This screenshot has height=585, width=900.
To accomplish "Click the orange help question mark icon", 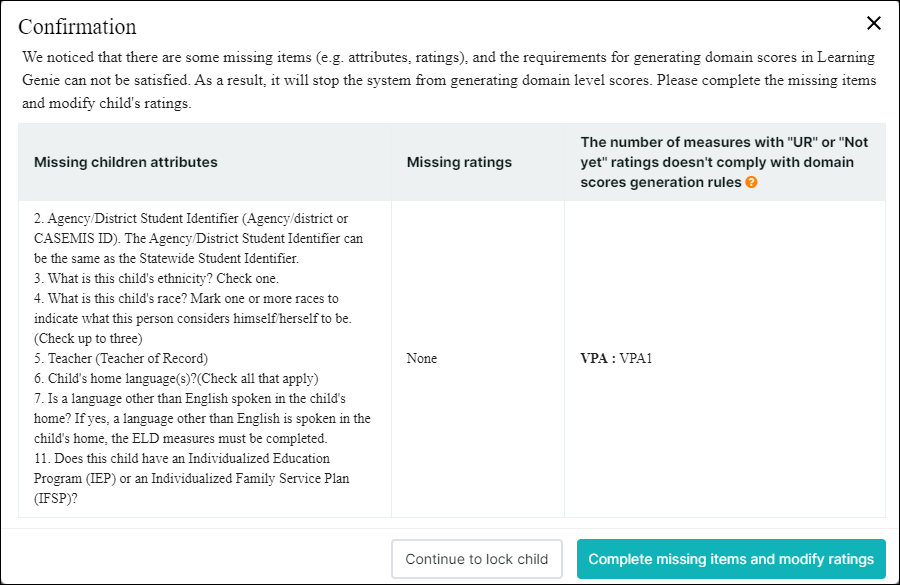I will pos(751,182).
